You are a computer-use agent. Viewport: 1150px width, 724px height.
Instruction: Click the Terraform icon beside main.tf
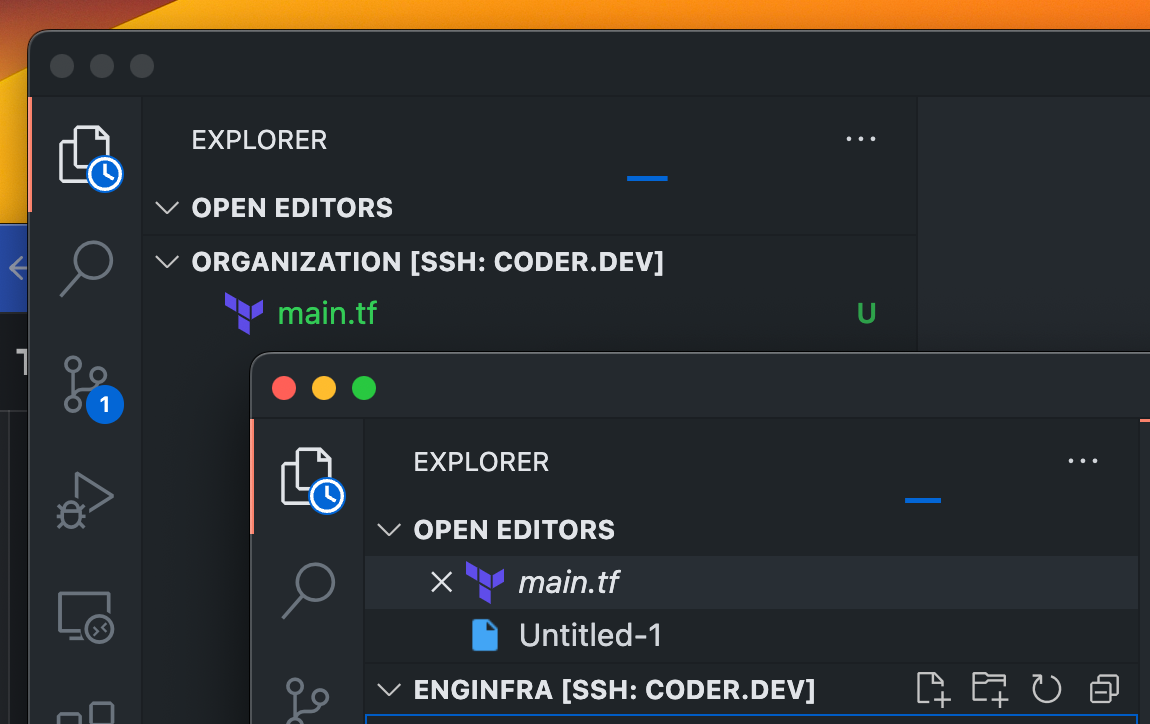pyautogui.click(x=483, y=581)
